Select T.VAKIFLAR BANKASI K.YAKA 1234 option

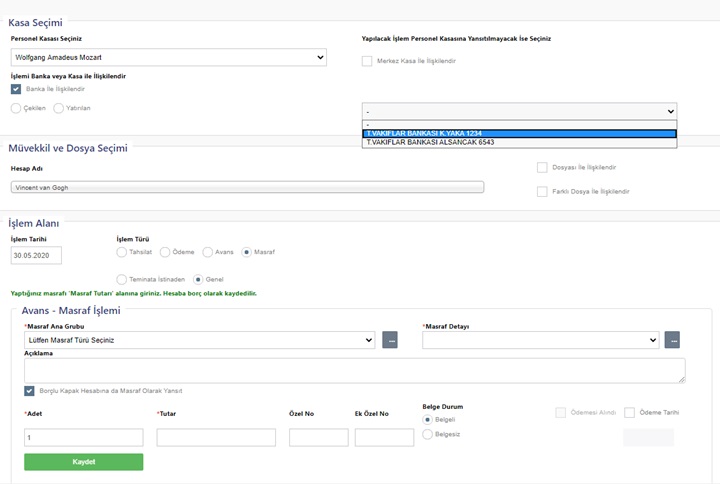(519, 133)
